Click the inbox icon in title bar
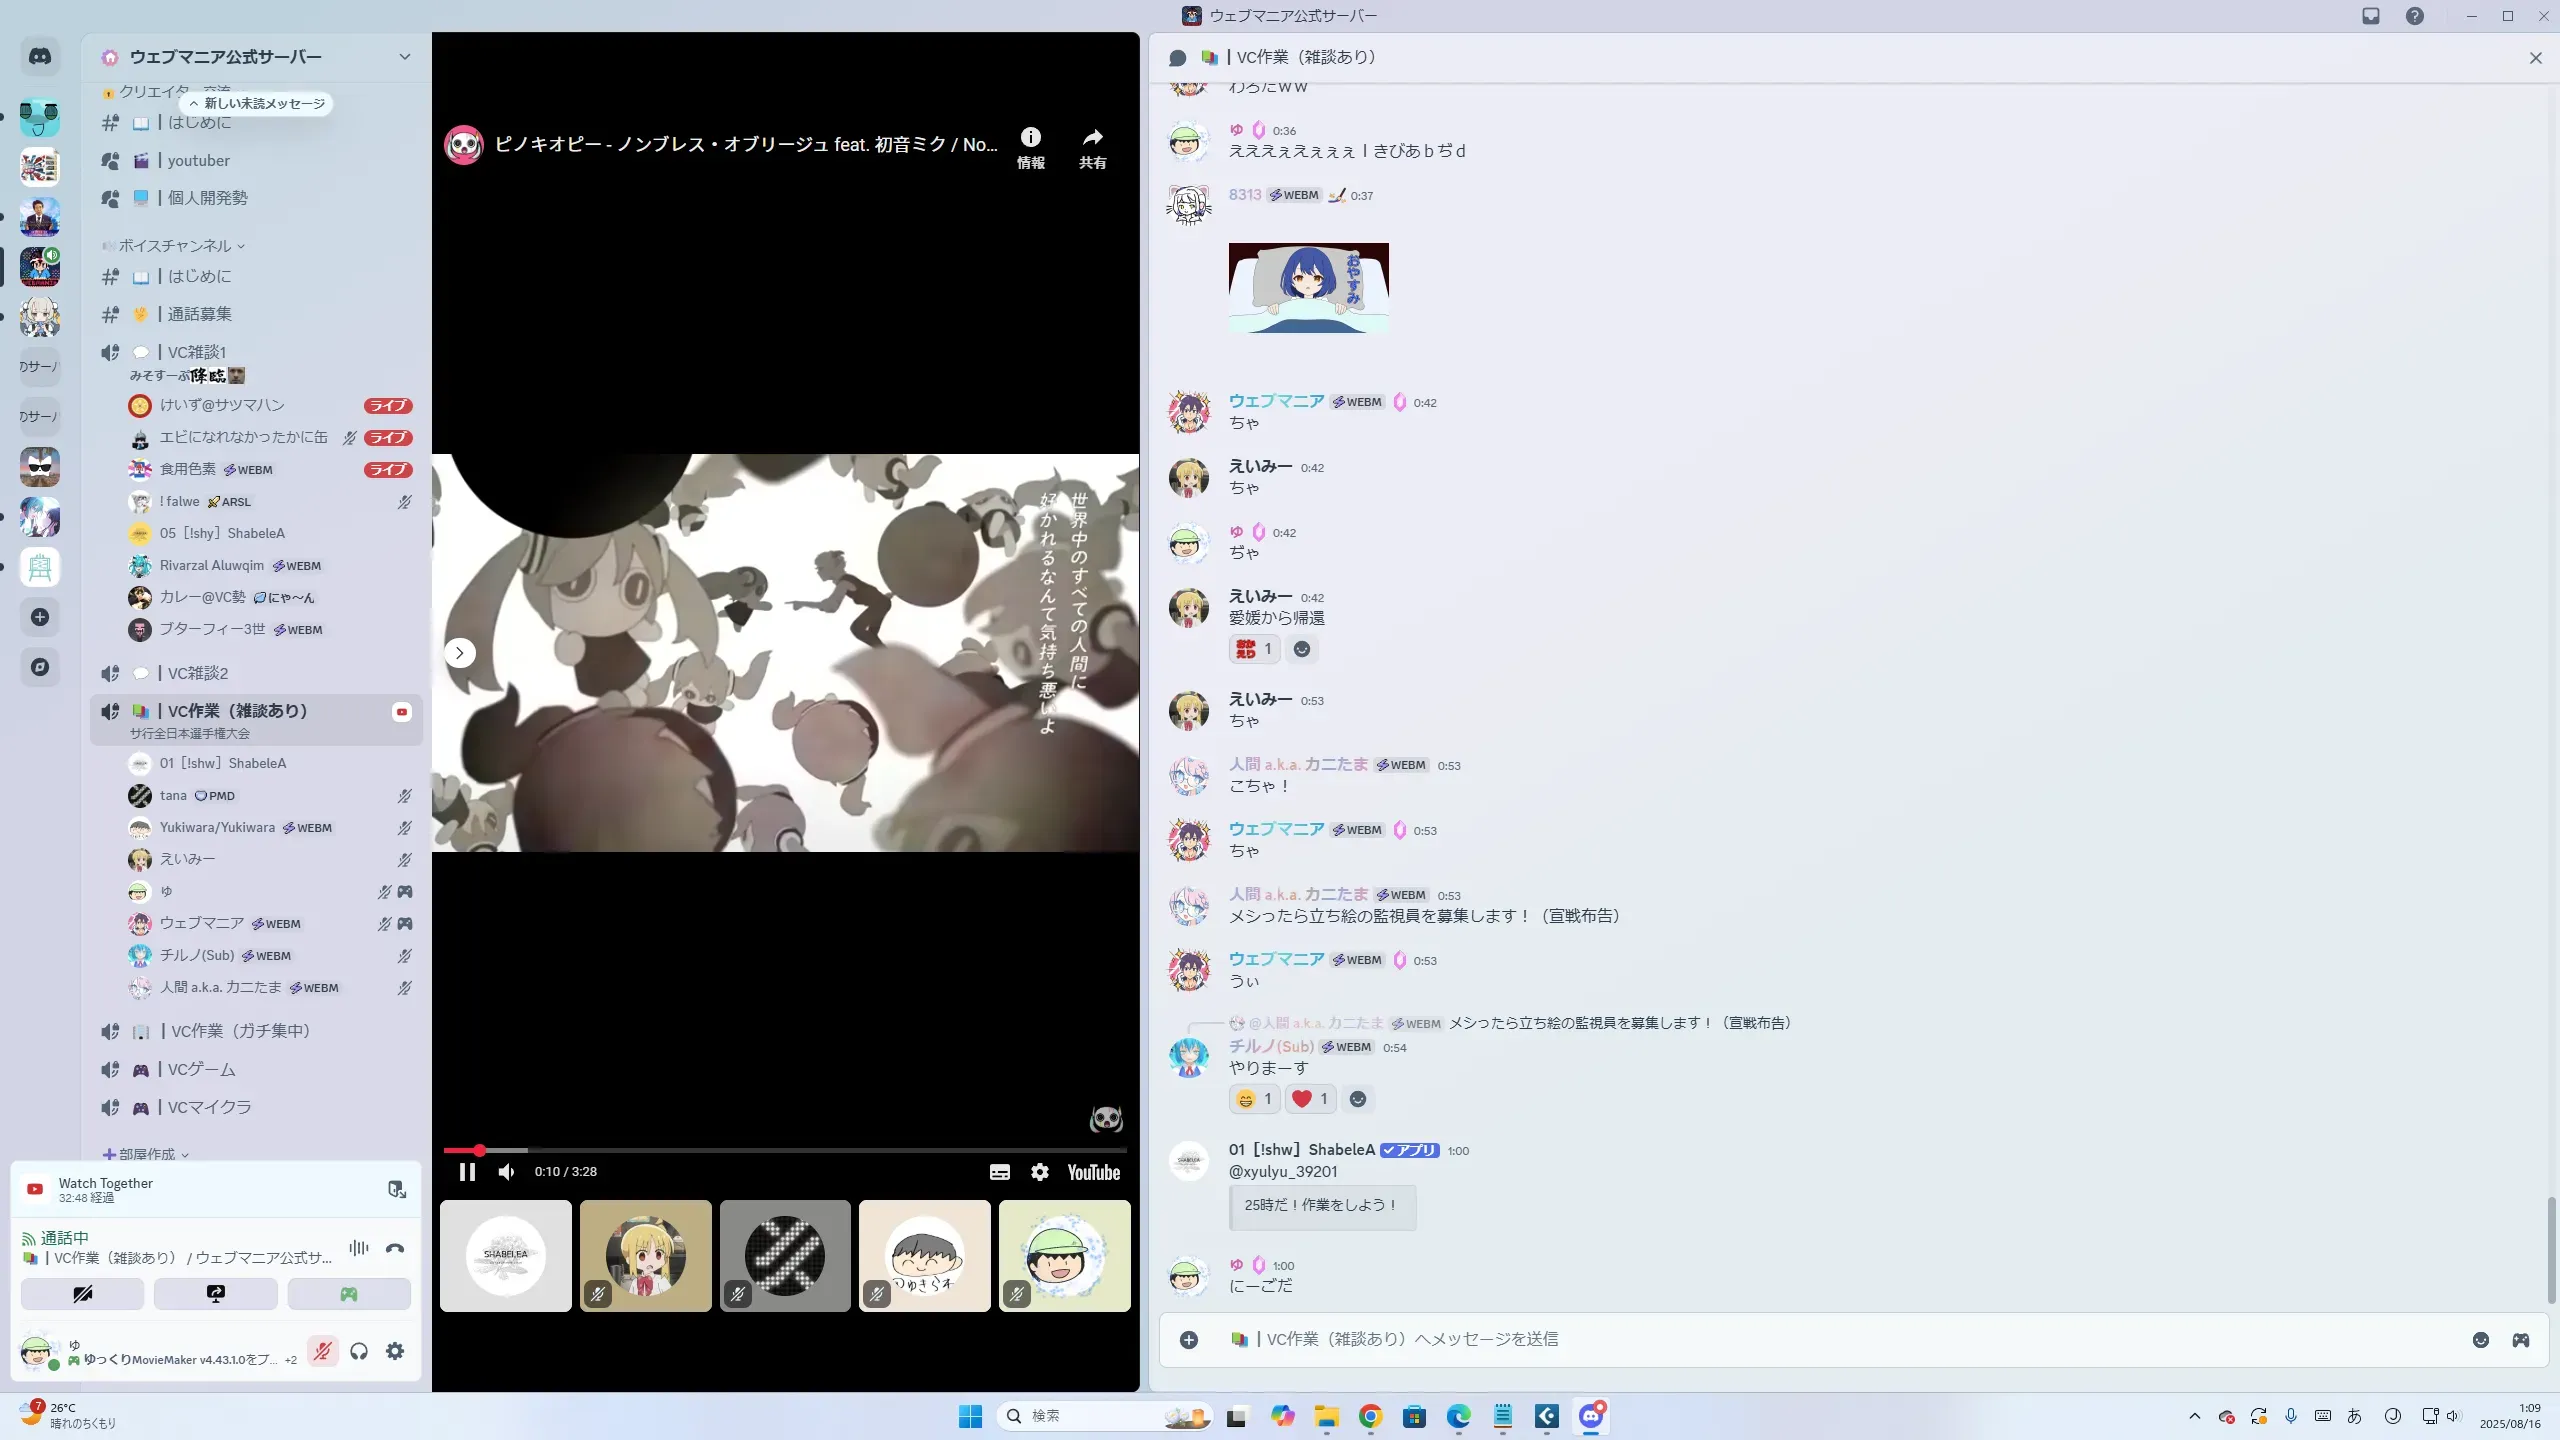2560x1440 pixels. click(x=2371, y=16)
